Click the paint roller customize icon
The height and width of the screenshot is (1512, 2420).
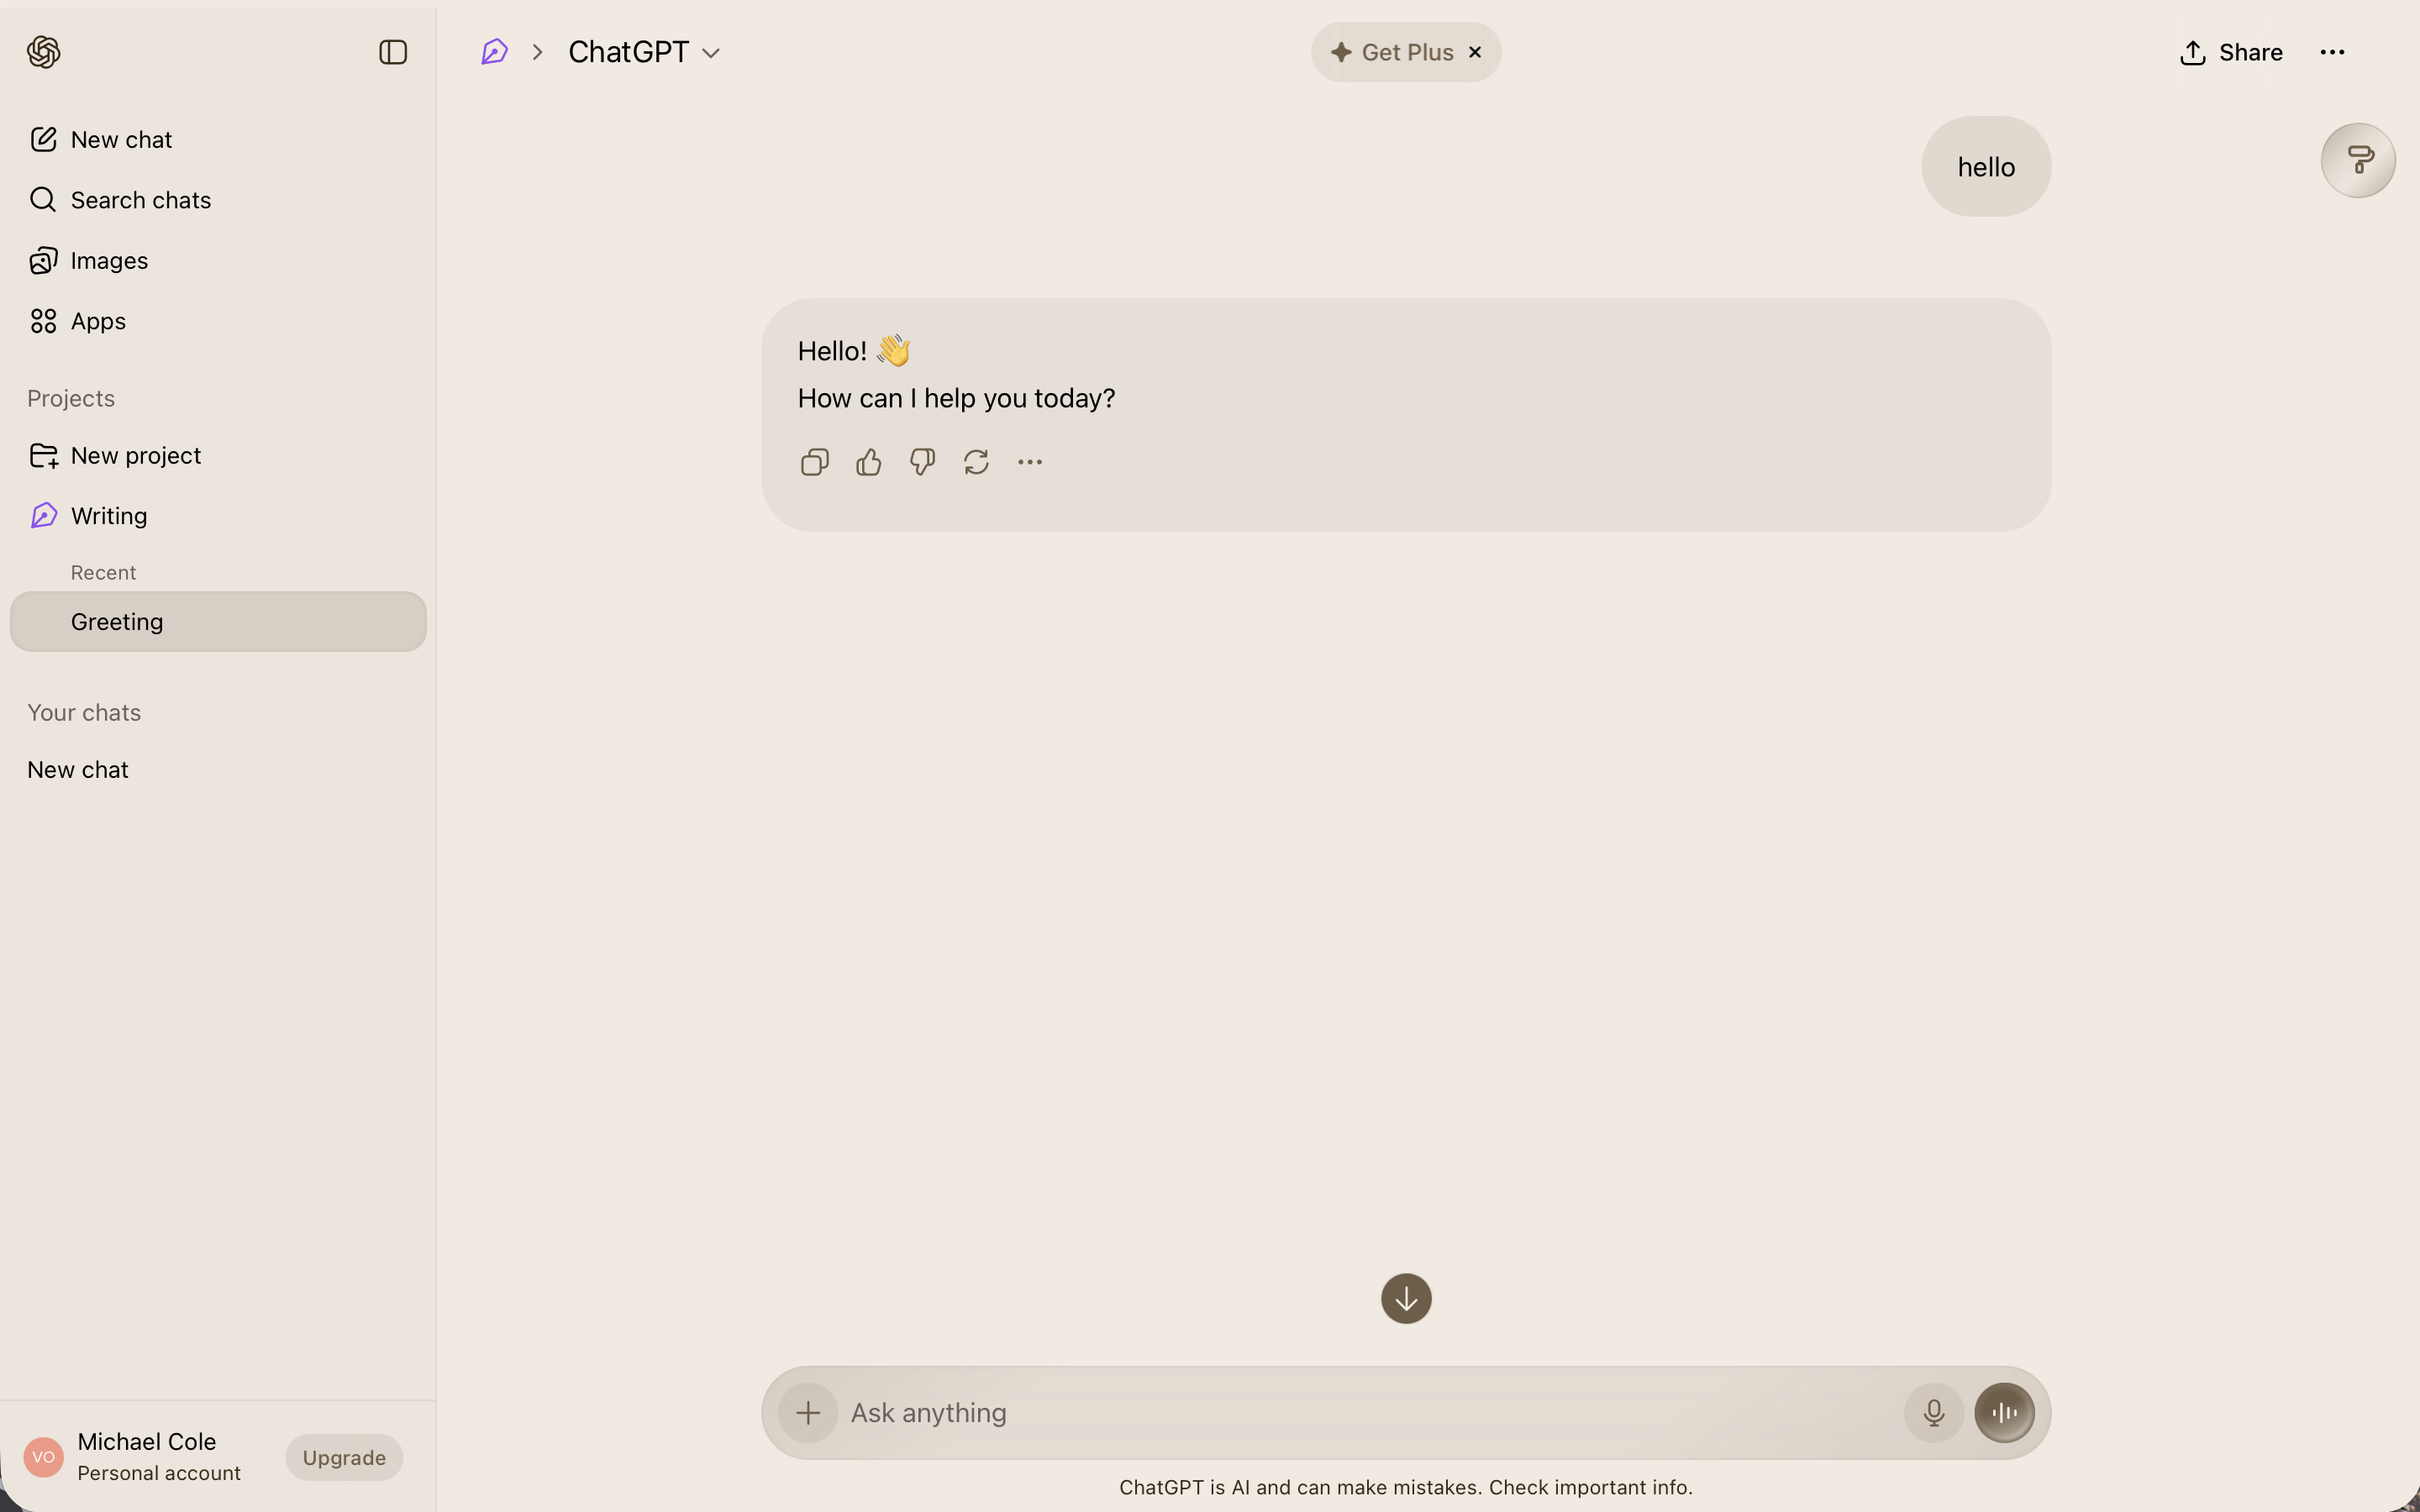2358,160
